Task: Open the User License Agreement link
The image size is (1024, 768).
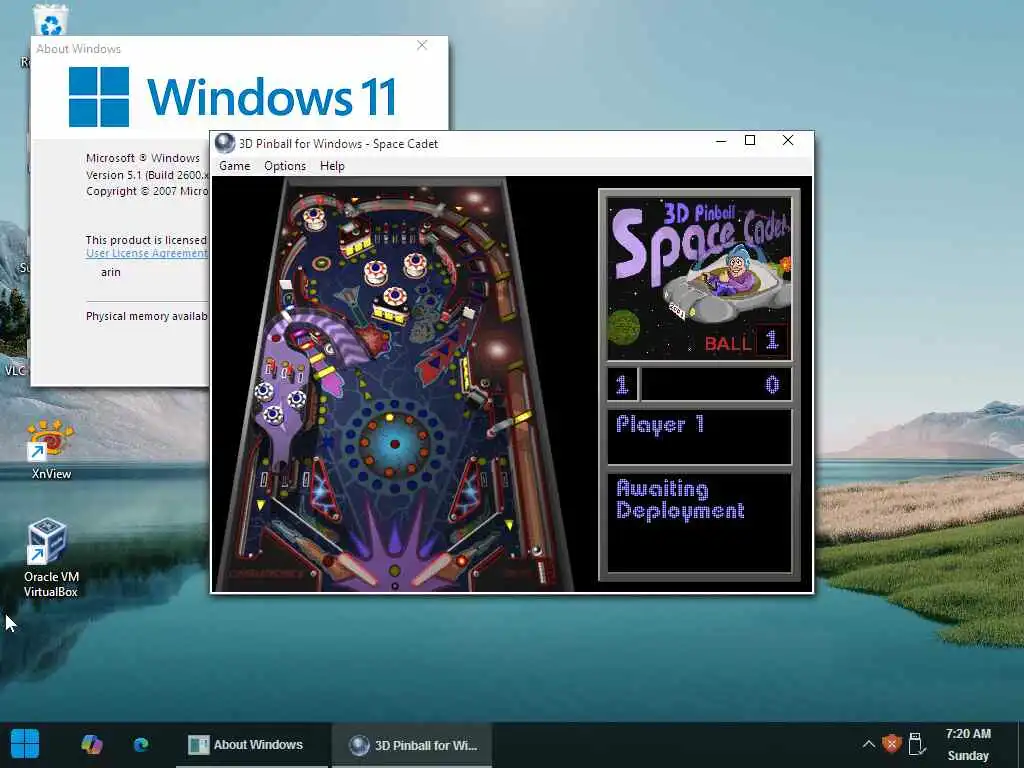Action: pyautogui.click(x=147, y=253)
